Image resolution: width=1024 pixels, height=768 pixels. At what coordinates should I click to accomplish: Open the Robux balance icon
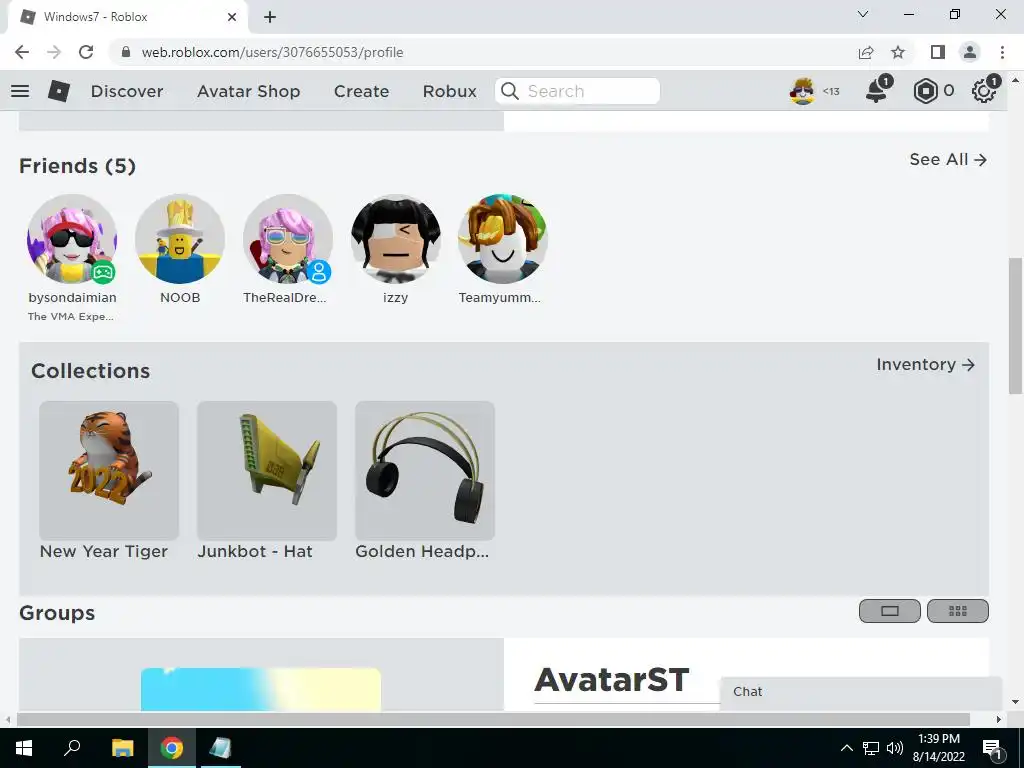[925, 91]
